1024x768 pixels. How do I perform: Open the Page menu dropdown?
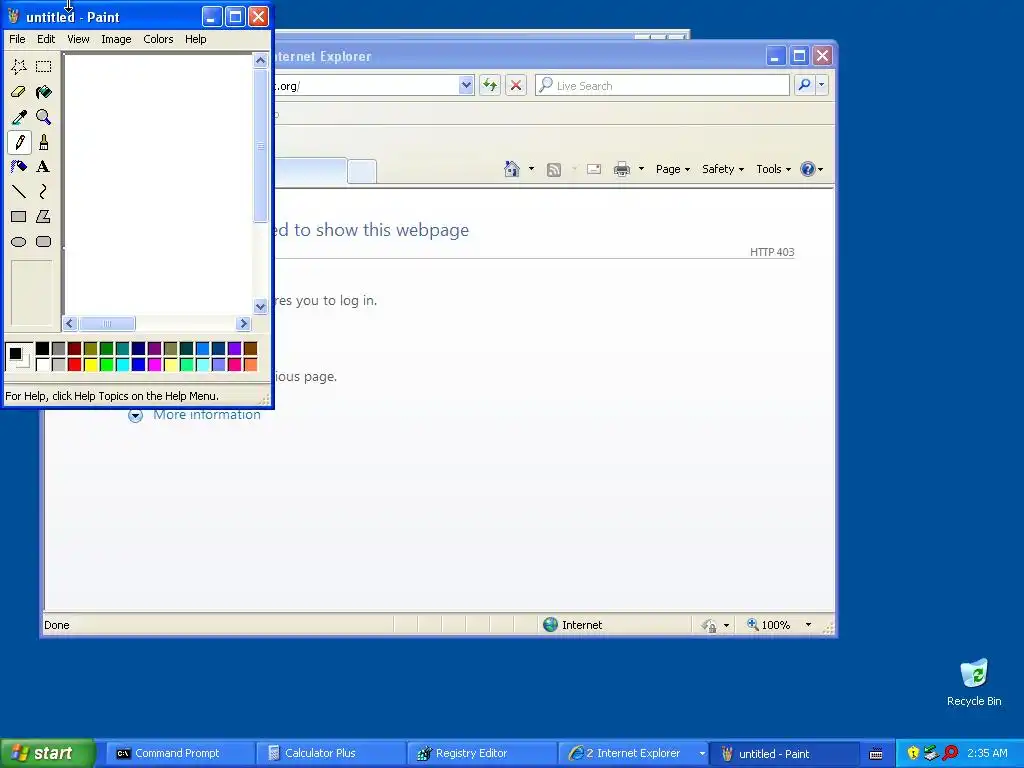pos(673,169)
